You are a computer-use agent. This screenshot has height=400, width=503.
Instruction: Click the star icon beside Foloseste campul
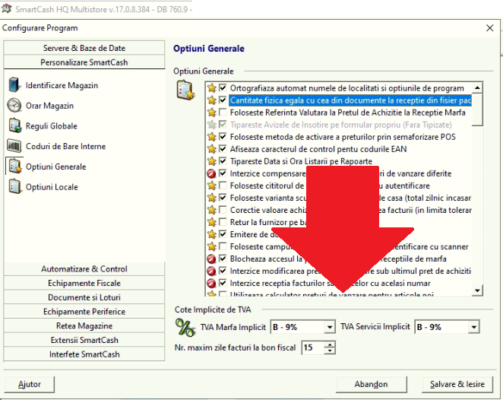tap(212, 247)
